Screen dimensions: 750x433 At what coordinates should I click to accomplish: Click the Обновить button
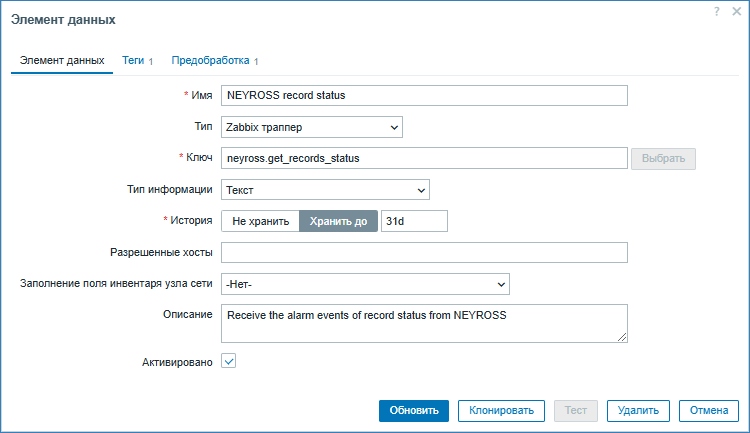click(414, 410)
